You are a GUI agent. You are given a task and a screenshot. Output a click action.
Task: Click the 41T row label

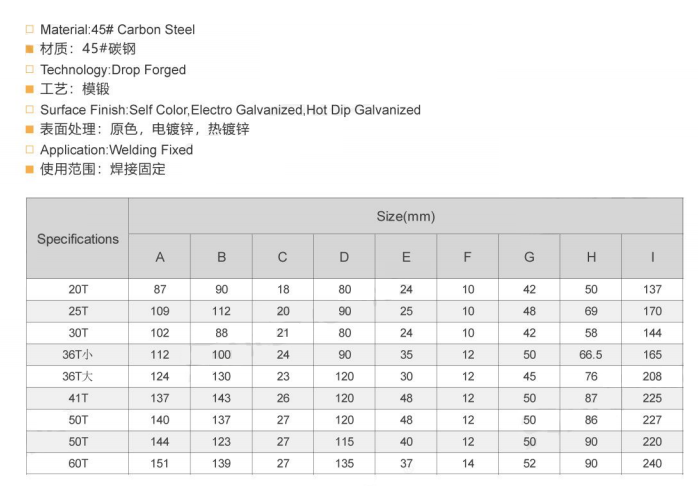click(x=77, y=398)
